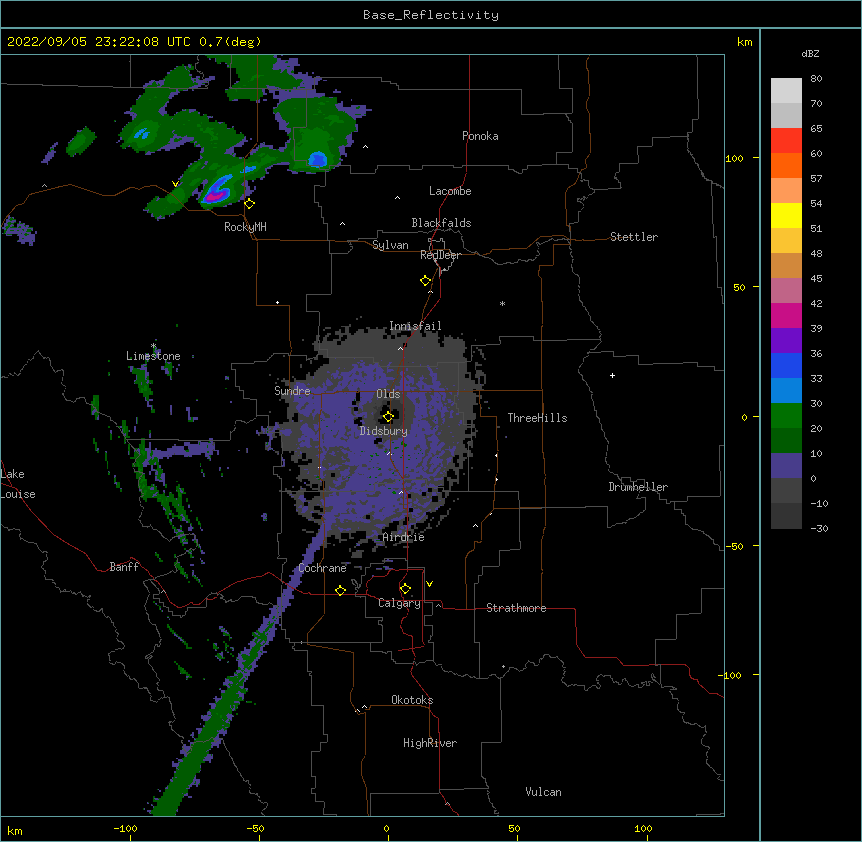
Task: Click the Lake Louise label
Action: tap(18, 484)
